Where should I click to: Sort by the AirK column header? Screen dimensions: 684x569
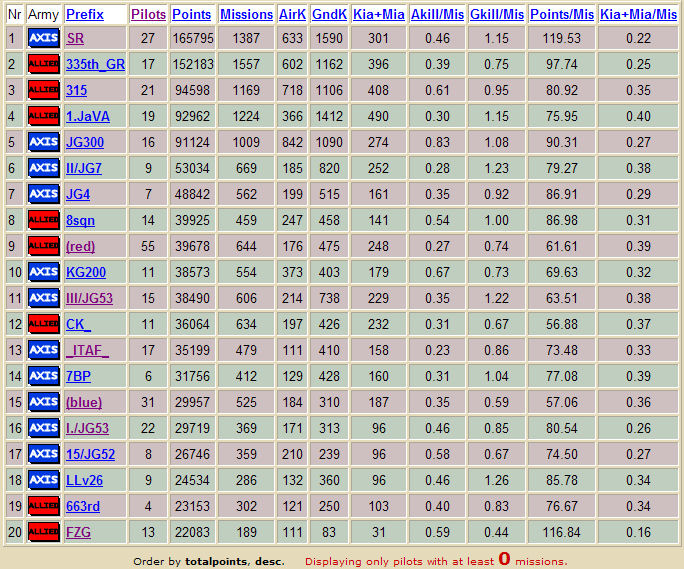coord(292,15)
